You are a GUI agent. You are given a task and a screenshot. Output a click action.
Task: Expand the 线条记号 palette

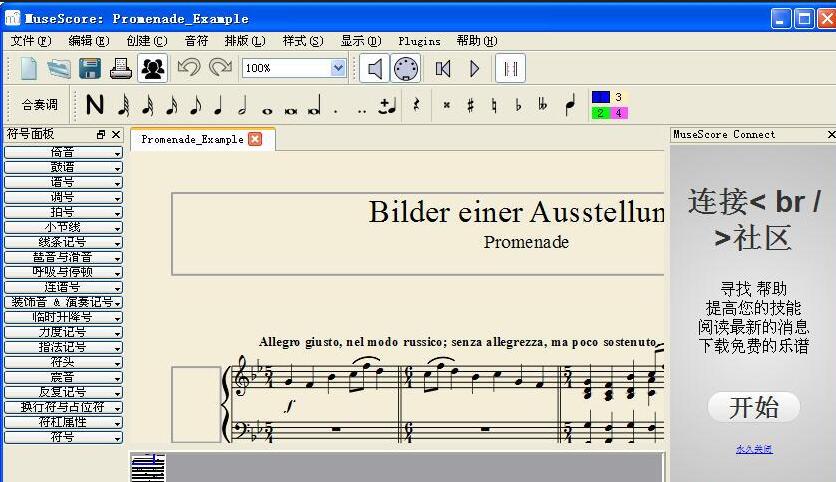tap(63, 242)
